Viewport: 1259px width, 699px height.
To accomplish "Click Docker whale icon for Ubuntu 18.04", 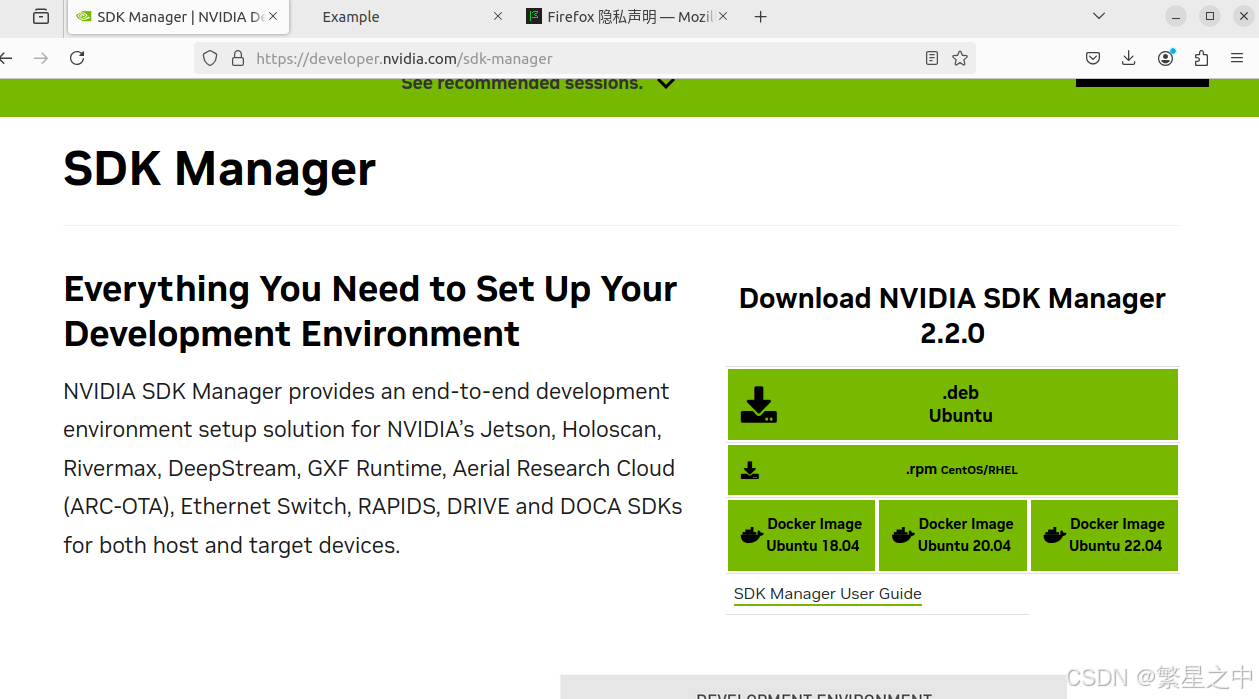I will tap(751, 535).
